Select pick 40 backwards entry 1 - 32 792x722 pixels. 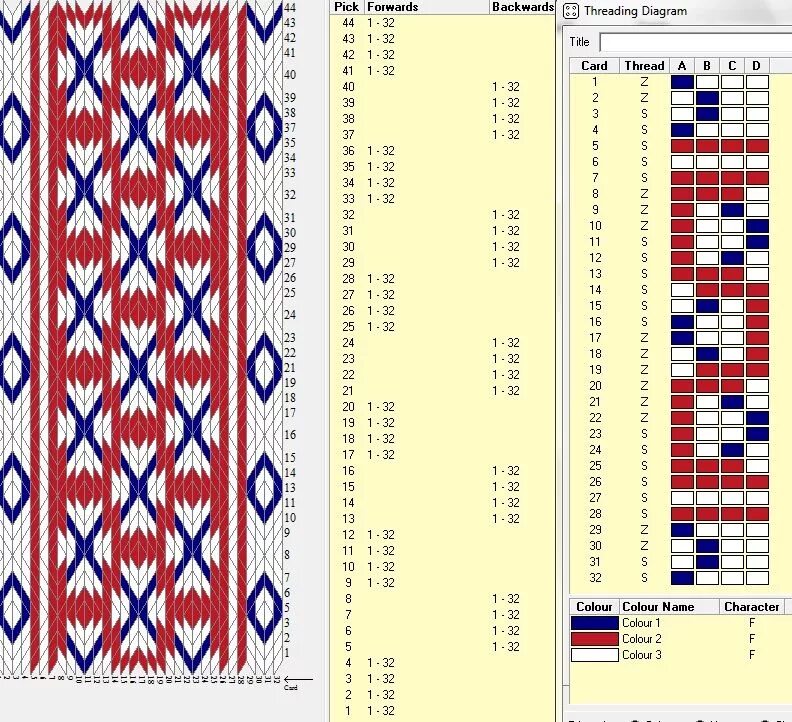pyautogui.click(x=506, y=87)
